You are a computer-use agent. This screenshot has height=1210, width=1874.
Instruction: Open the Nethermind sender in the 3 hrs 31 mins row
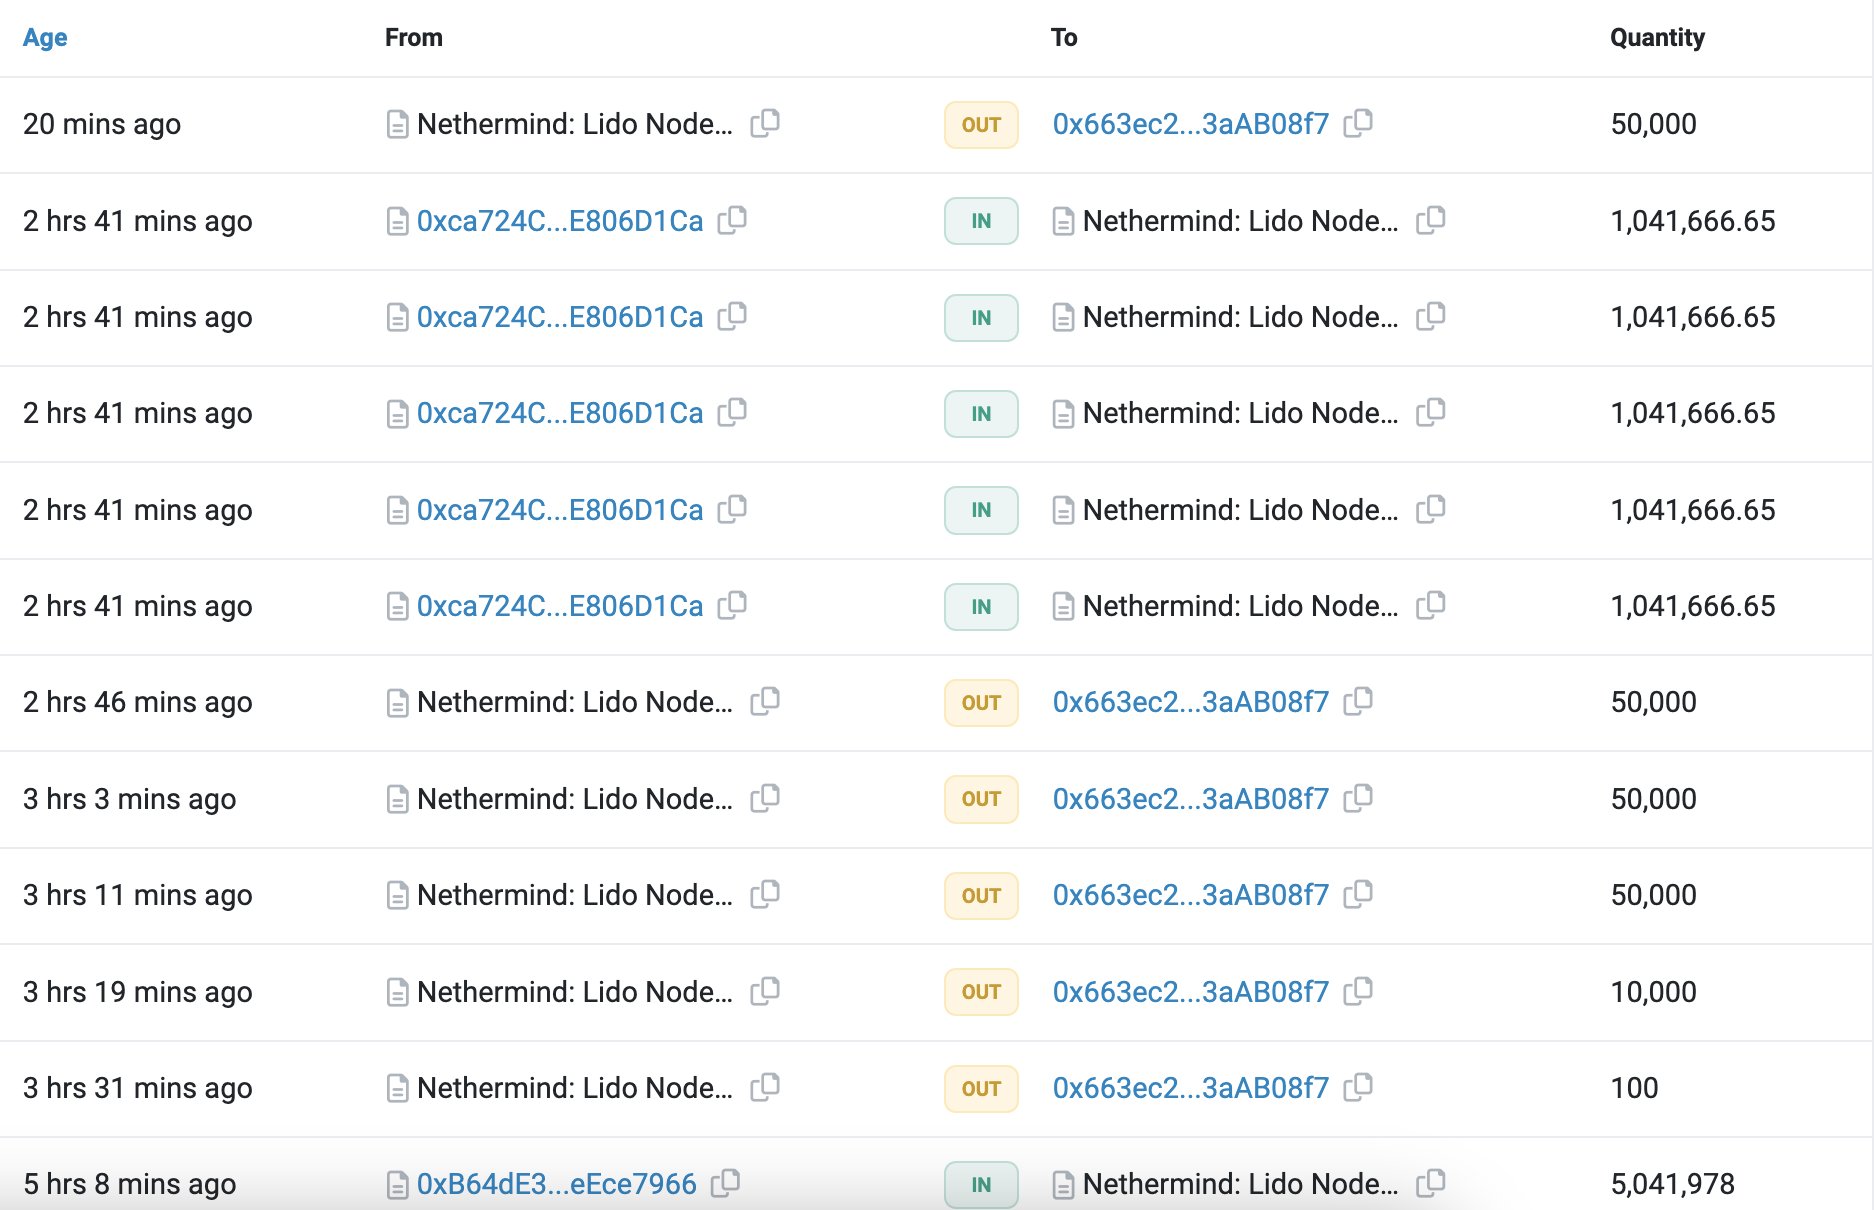[574, 1088]
